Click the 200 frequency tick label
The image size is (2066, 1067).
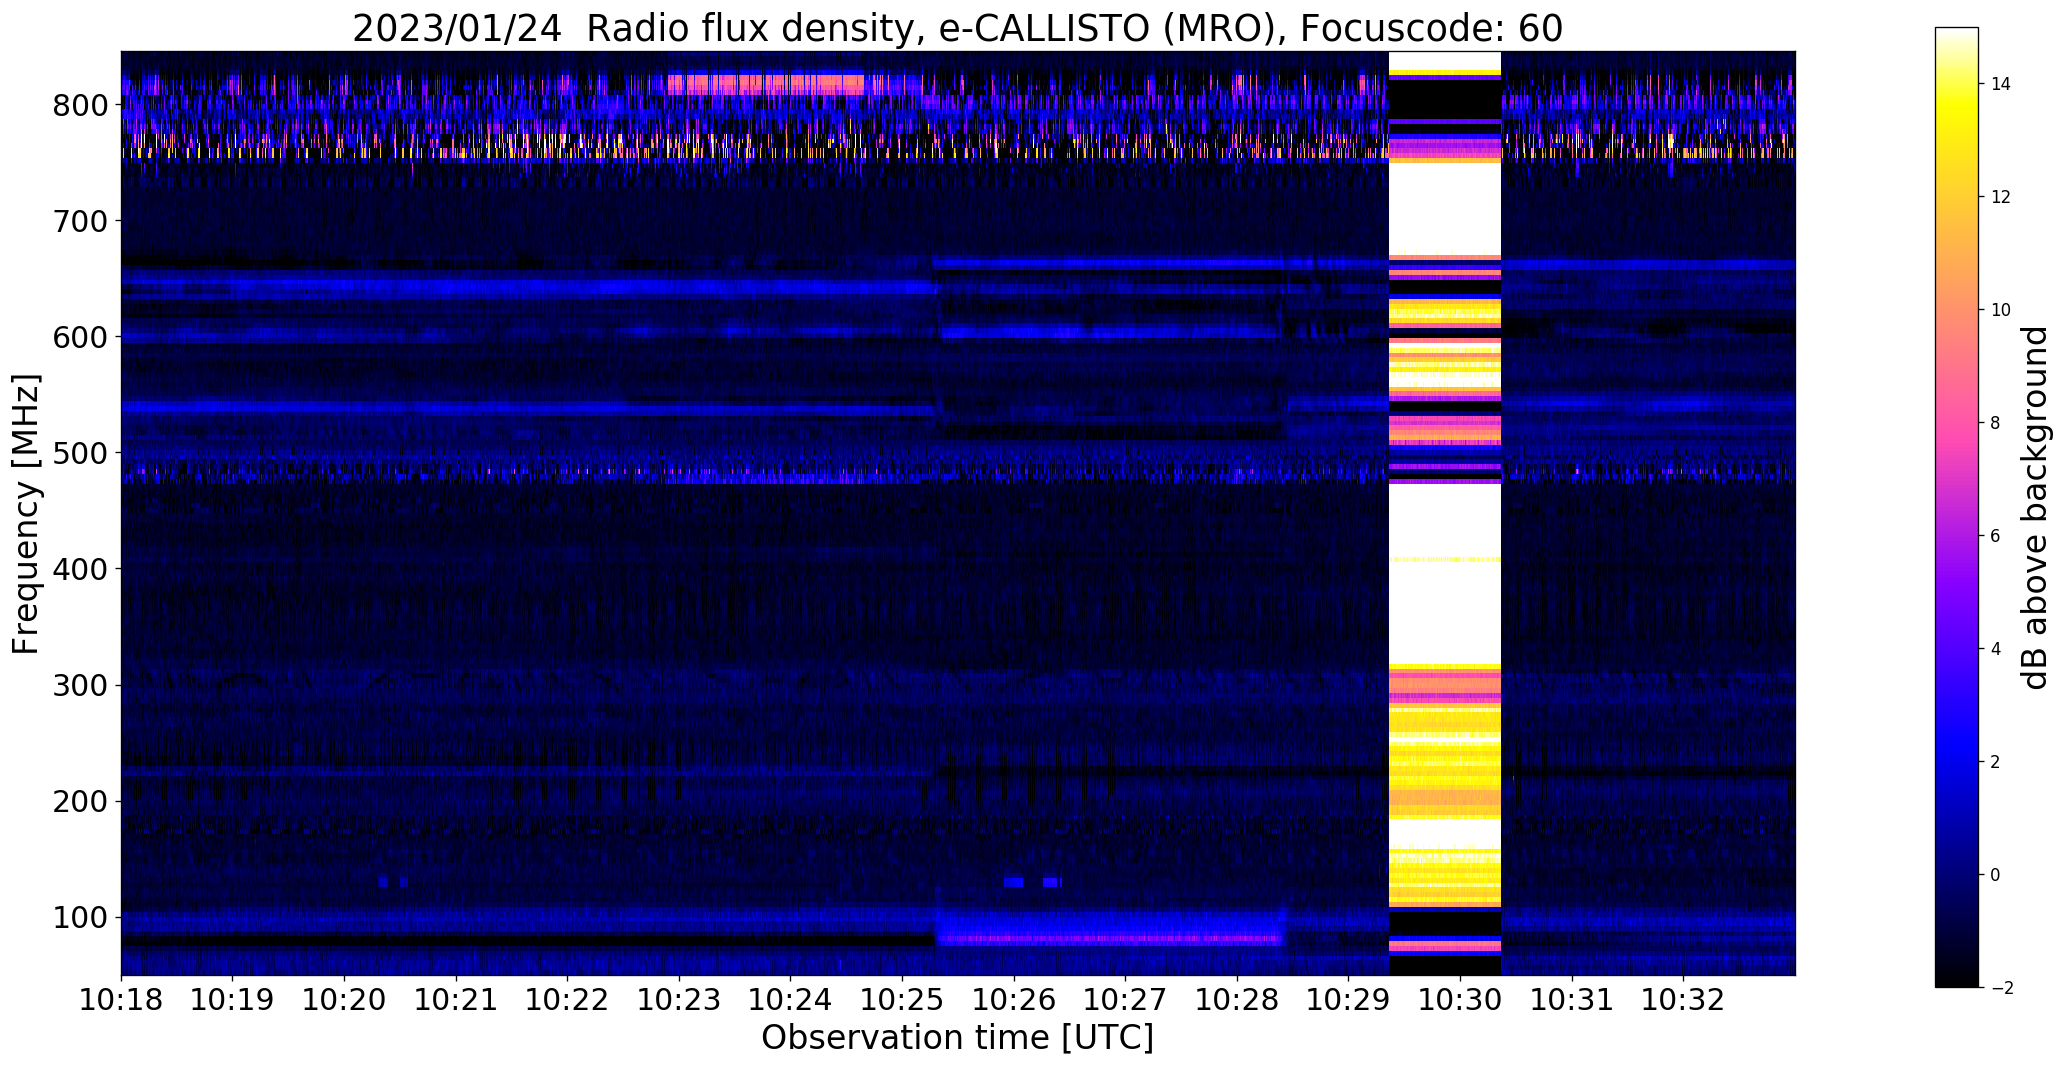coord(81,801)
